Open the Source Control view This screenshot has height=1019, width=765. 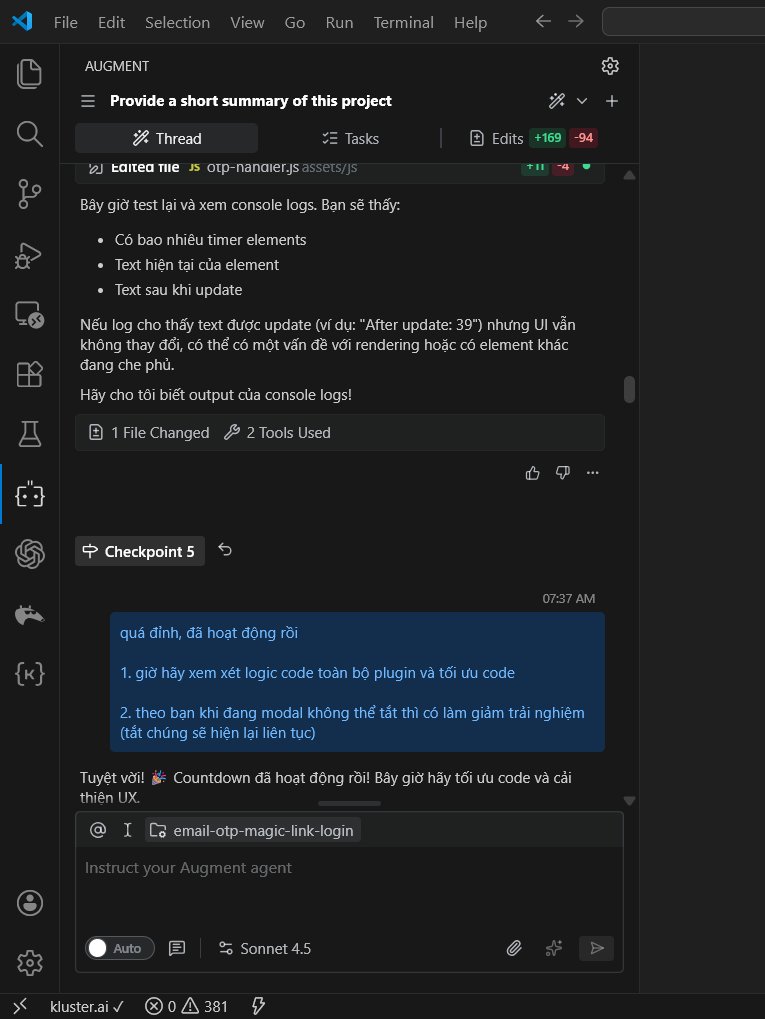click(x=30, y=195)
